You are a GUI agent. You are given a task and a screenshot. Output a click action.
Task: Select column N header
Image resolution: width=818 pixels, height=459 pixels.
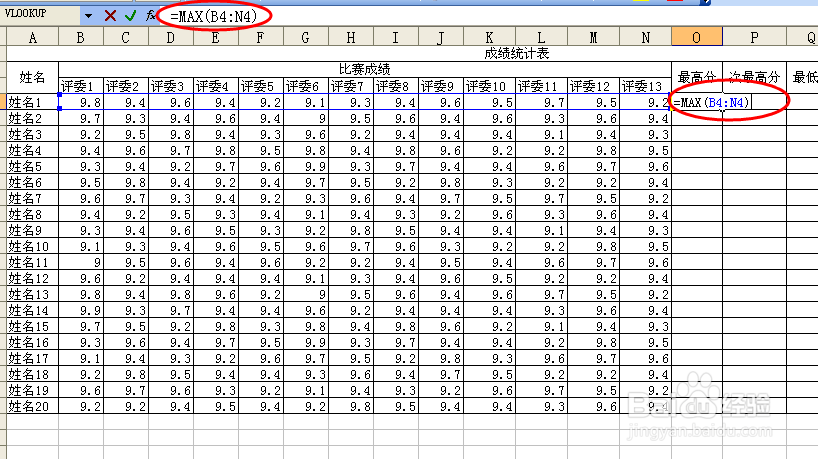[x=645, y=37]
